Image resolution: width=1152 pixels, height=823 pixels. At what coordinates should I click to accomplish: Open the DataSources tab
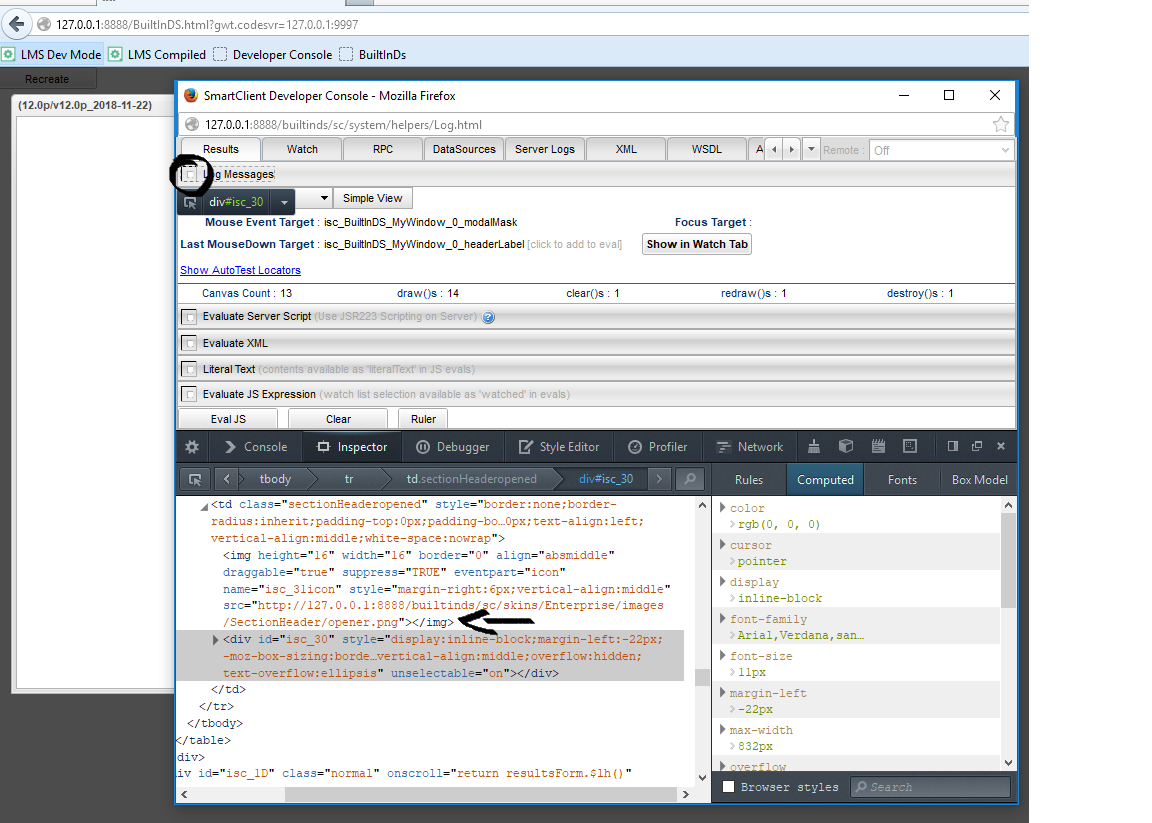(464, 149)
